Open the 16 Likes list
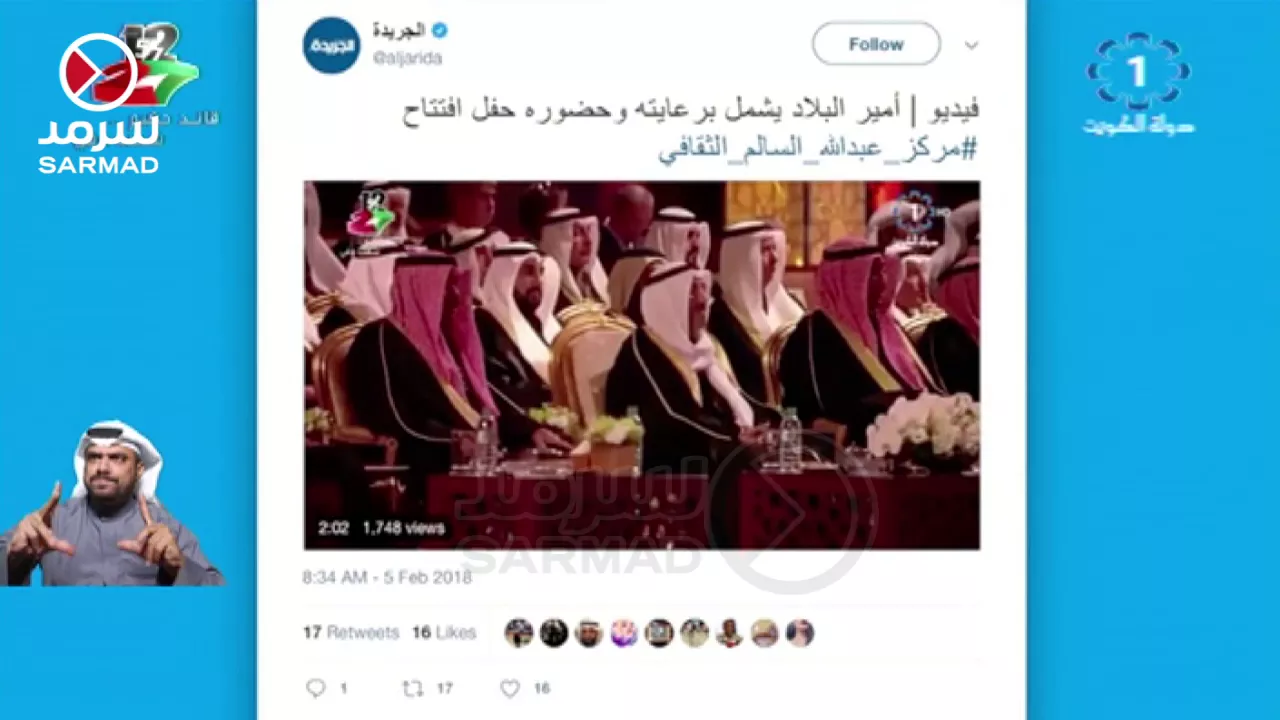 click(x=444, y=633)
